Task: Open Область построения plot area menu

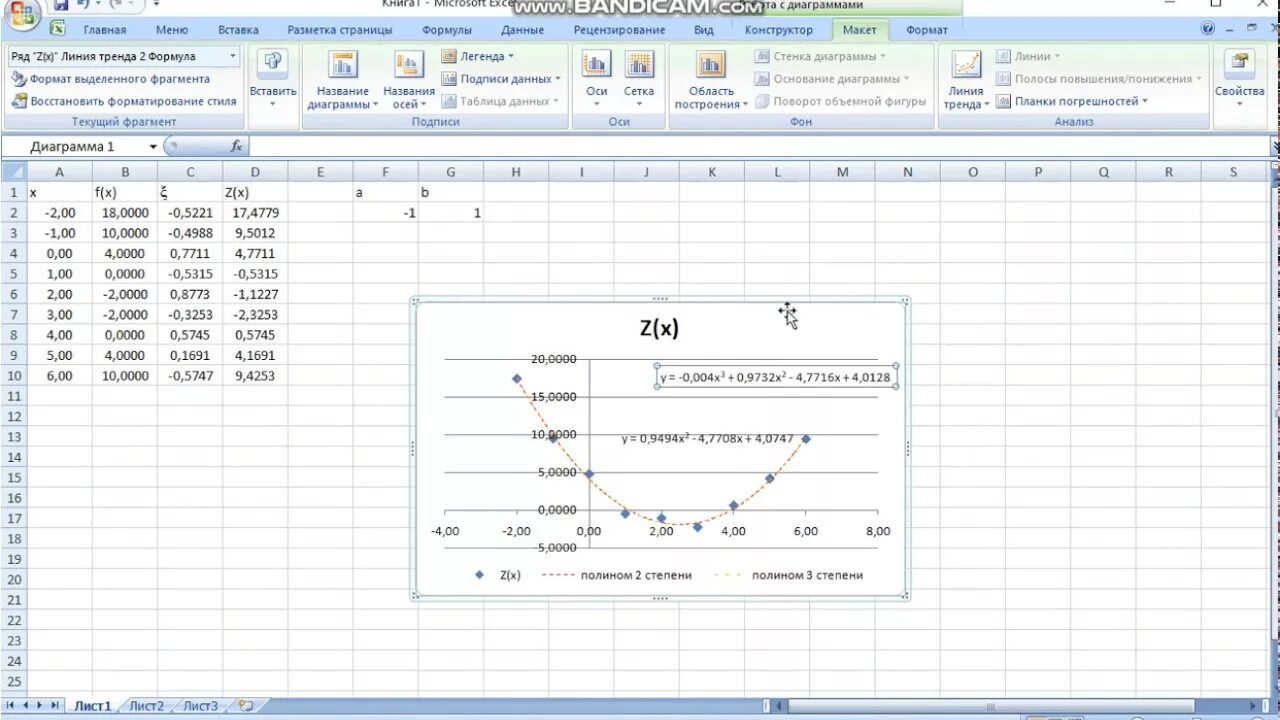Action: pos(711,81)
